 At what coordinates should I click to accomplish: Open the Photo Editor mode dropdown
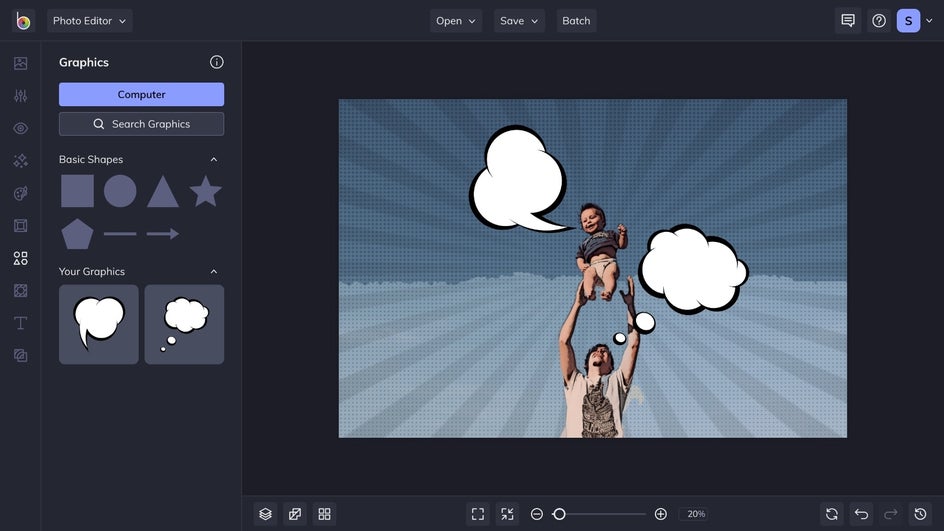tap(90, 21)
